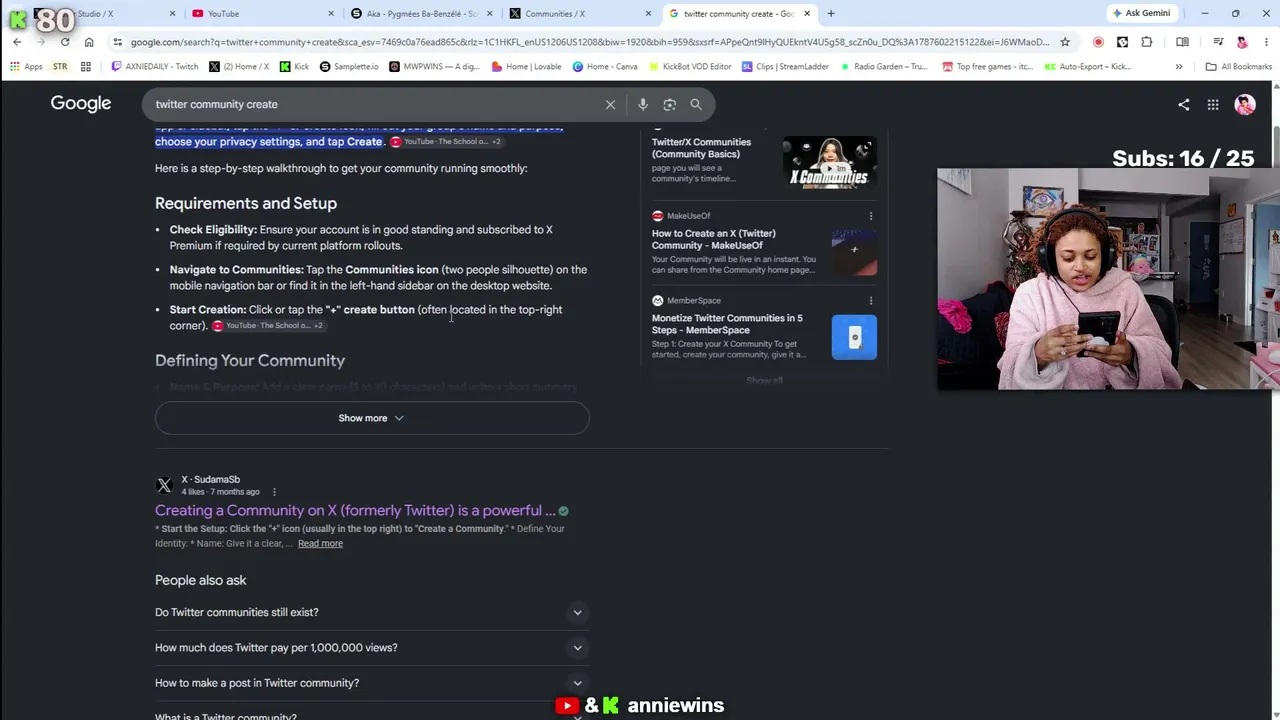1280x720 pixels.
Task: Open More options for MakeUseOf result
Action: pos(870,216)
